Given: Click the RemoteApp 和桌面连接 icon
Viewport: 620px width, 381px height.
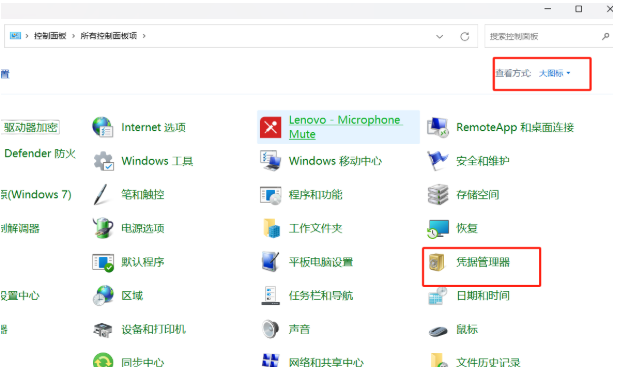Looking at the screenshot, I should tap(438, 127).
